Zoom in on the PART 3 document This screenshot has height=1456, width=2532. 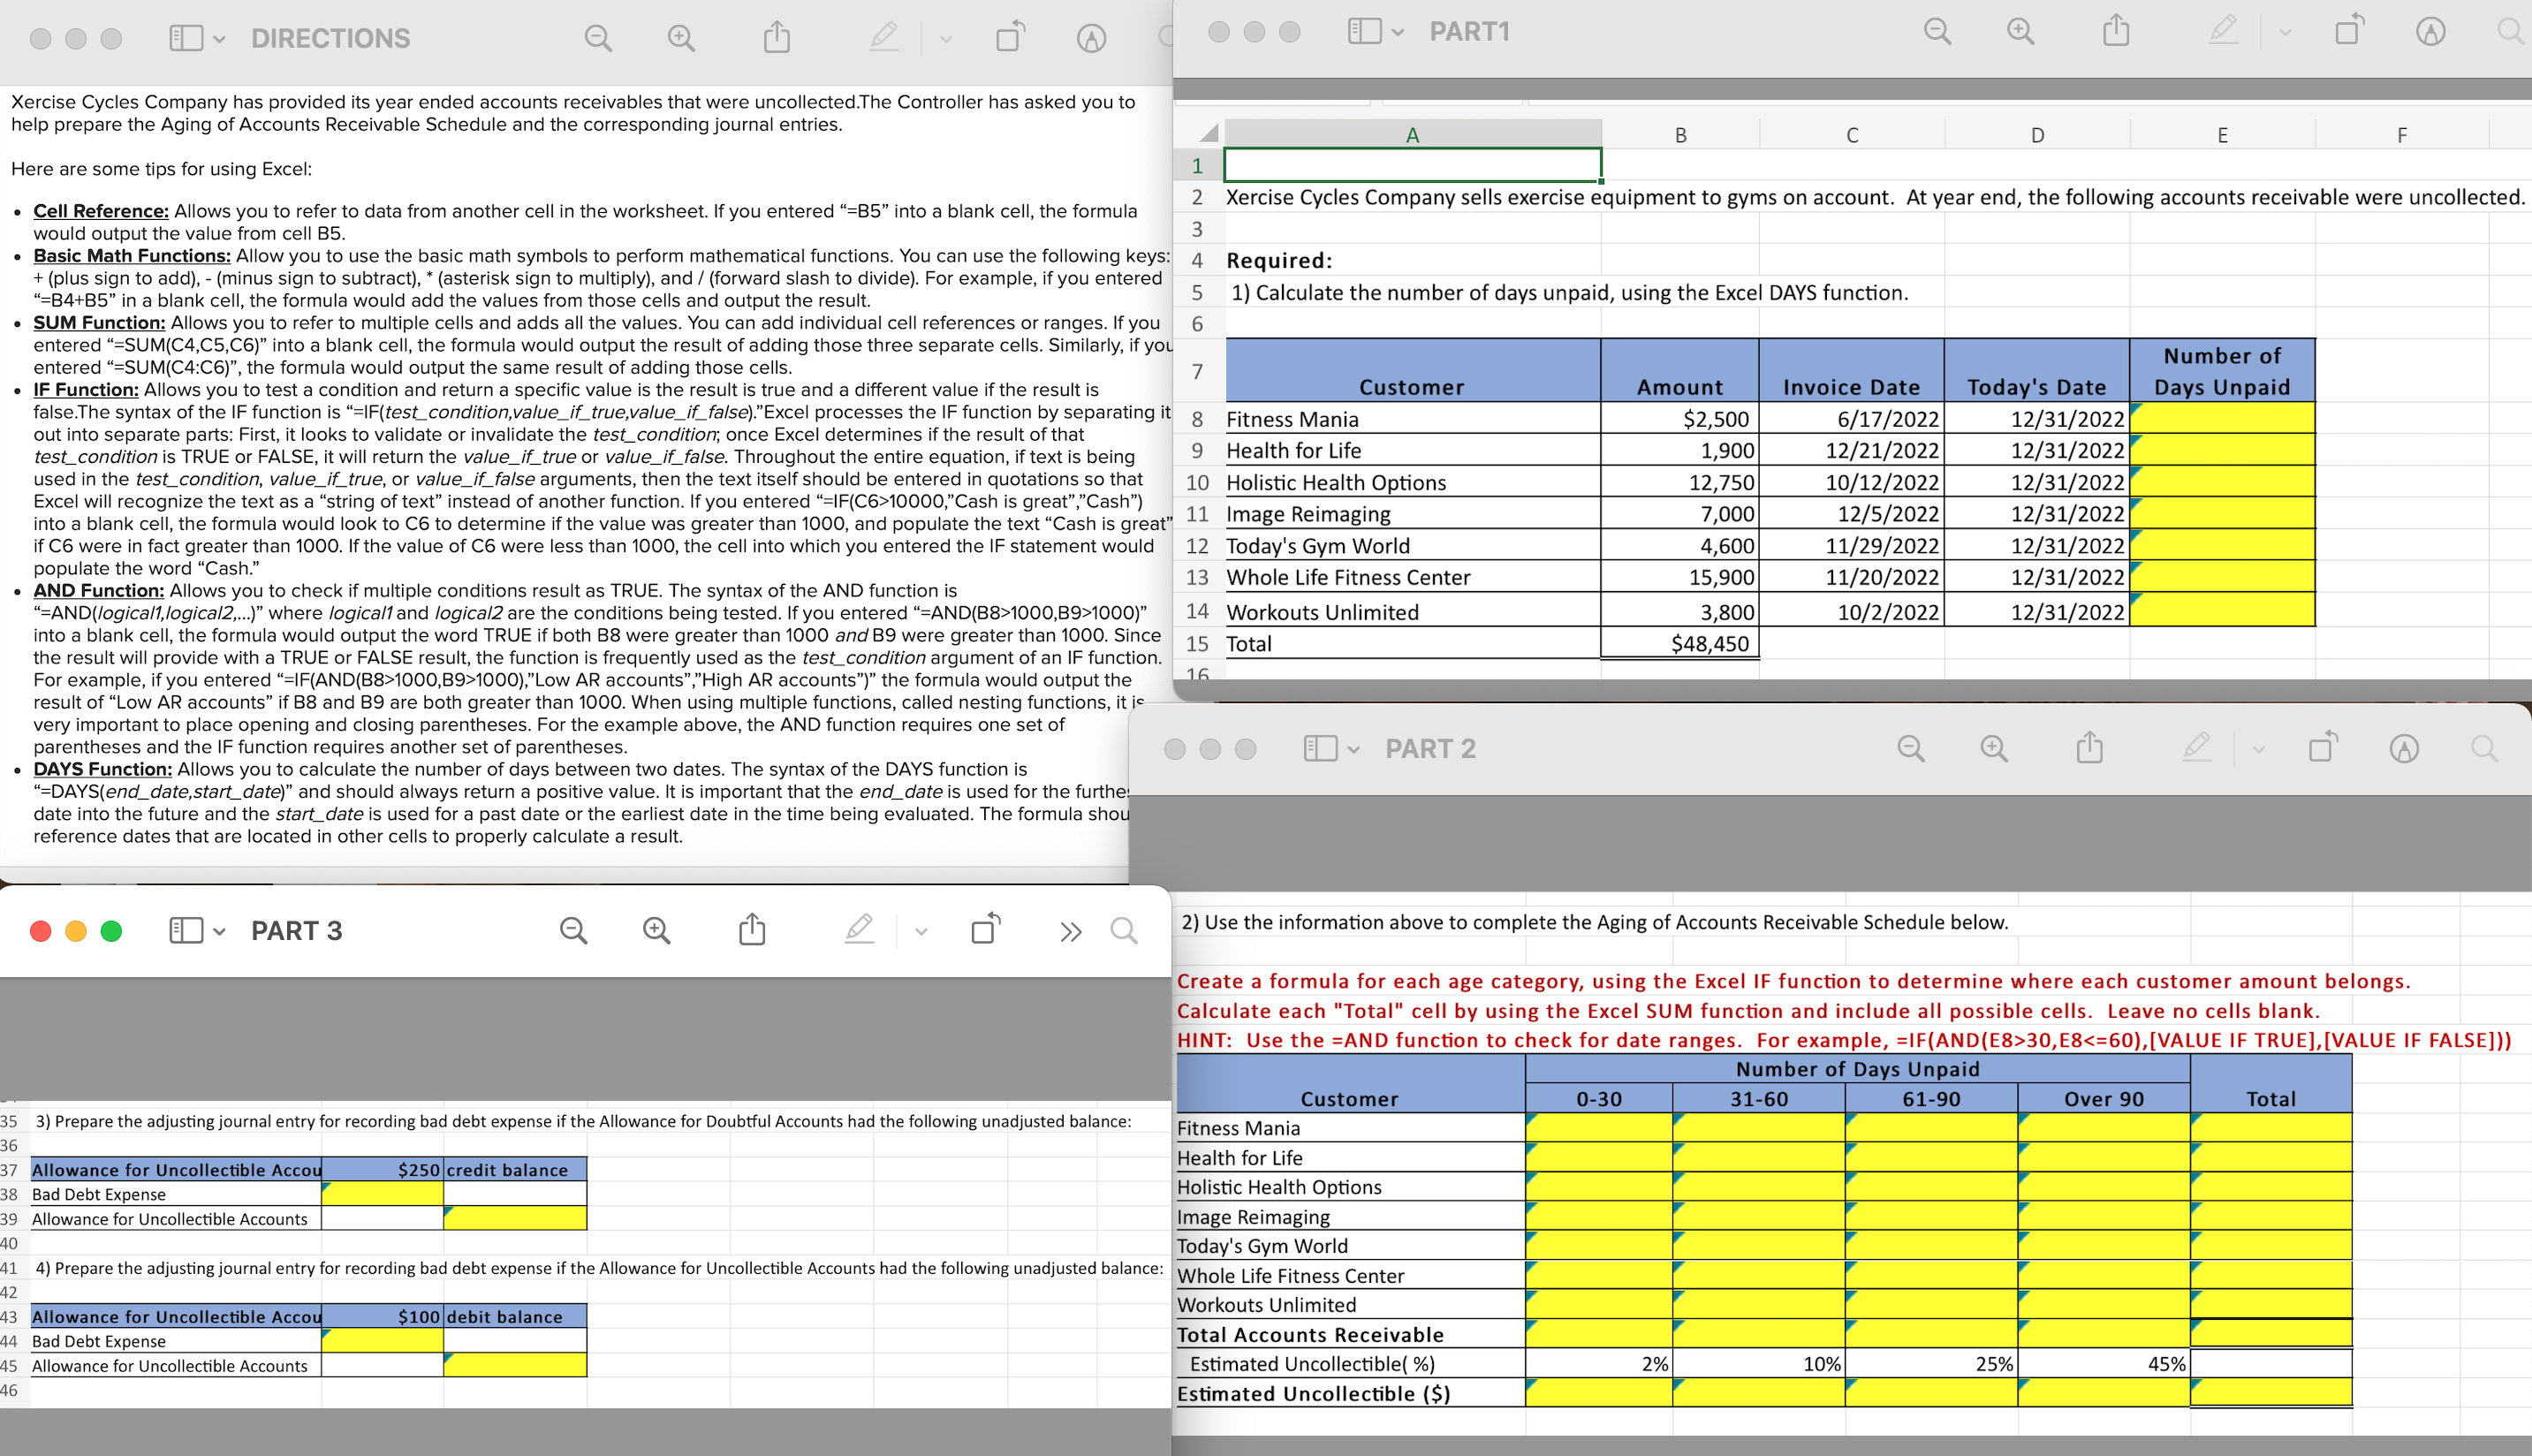point(656,931)
